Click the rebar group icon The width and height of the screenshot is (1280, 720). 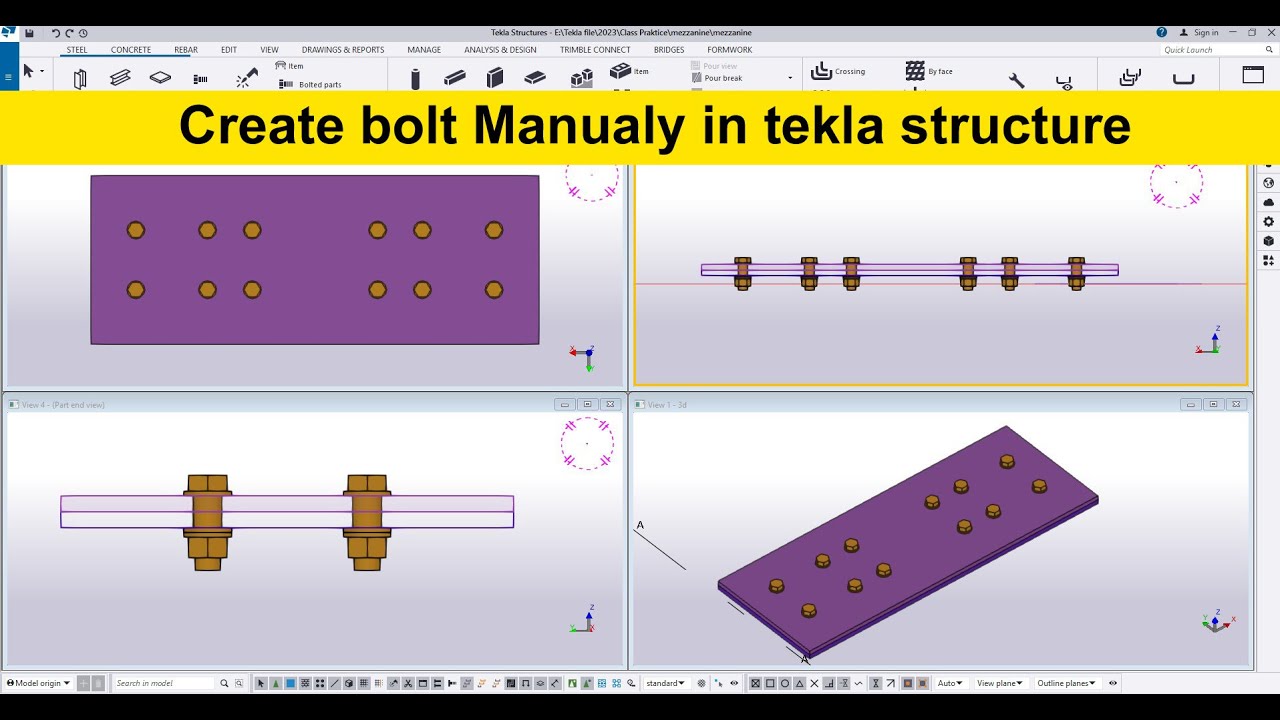pyautogui.click(x=1130, y=77)
